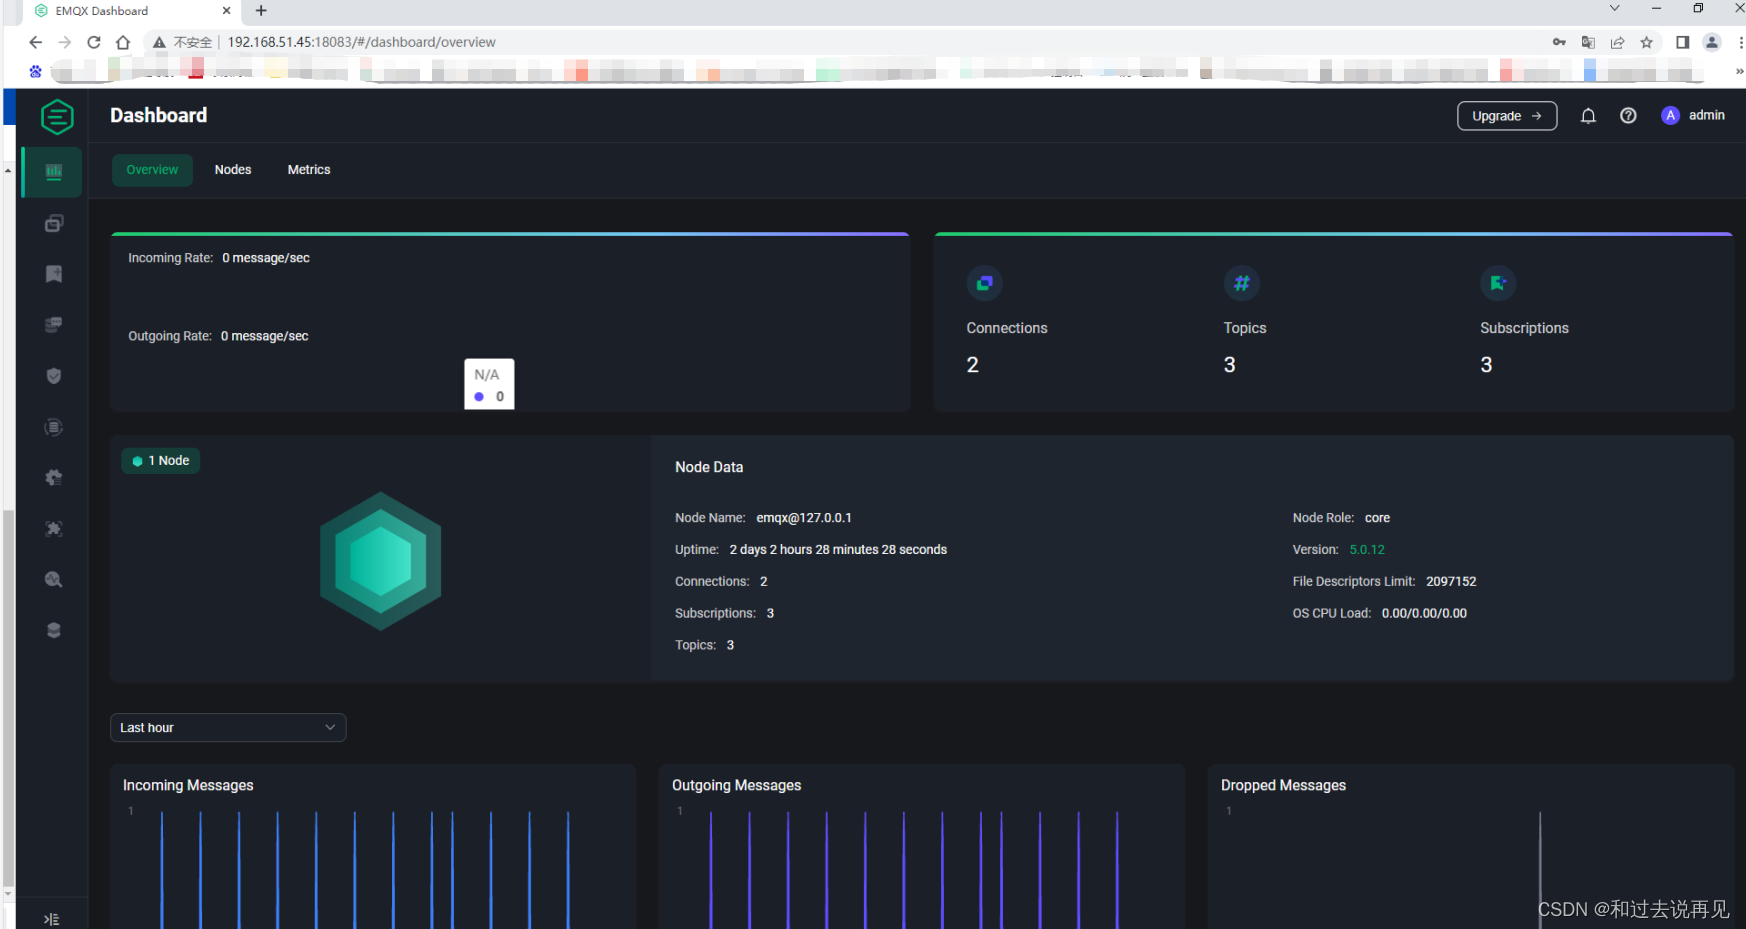The width and height of the screenshot is (1746, 929).
Task: Open the Dashboard monitor sidebar icon
Action: [x=54, y=172]
